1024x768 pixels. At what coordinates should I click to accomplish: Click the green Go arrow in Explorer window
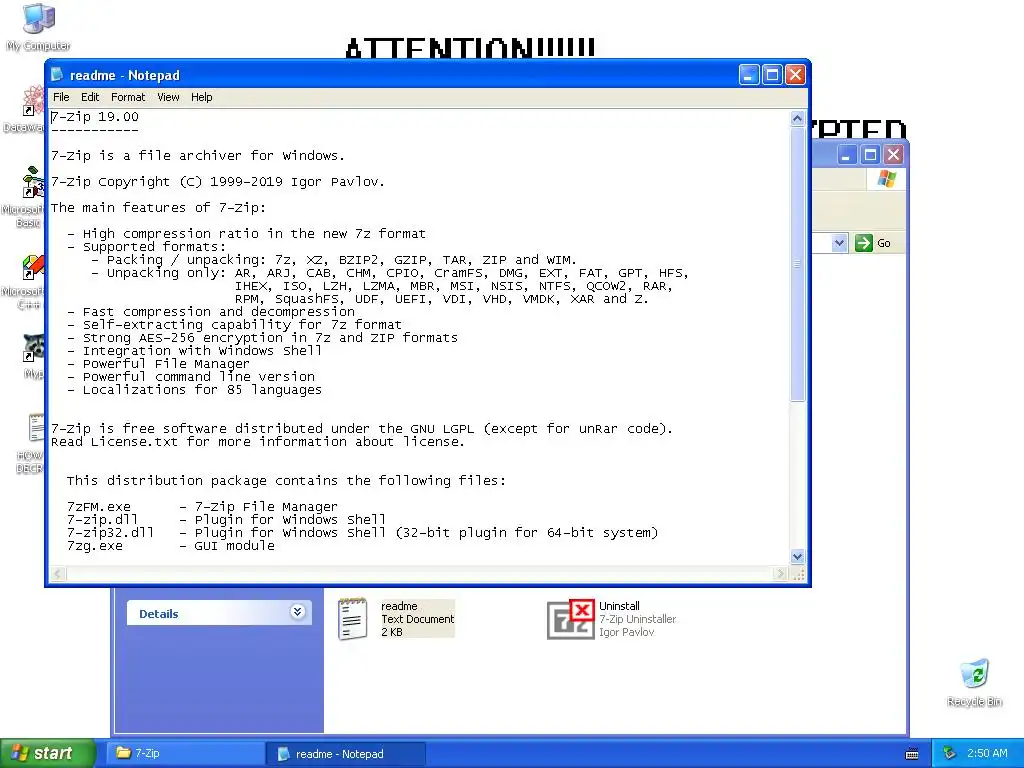click(x=863, y=243)
